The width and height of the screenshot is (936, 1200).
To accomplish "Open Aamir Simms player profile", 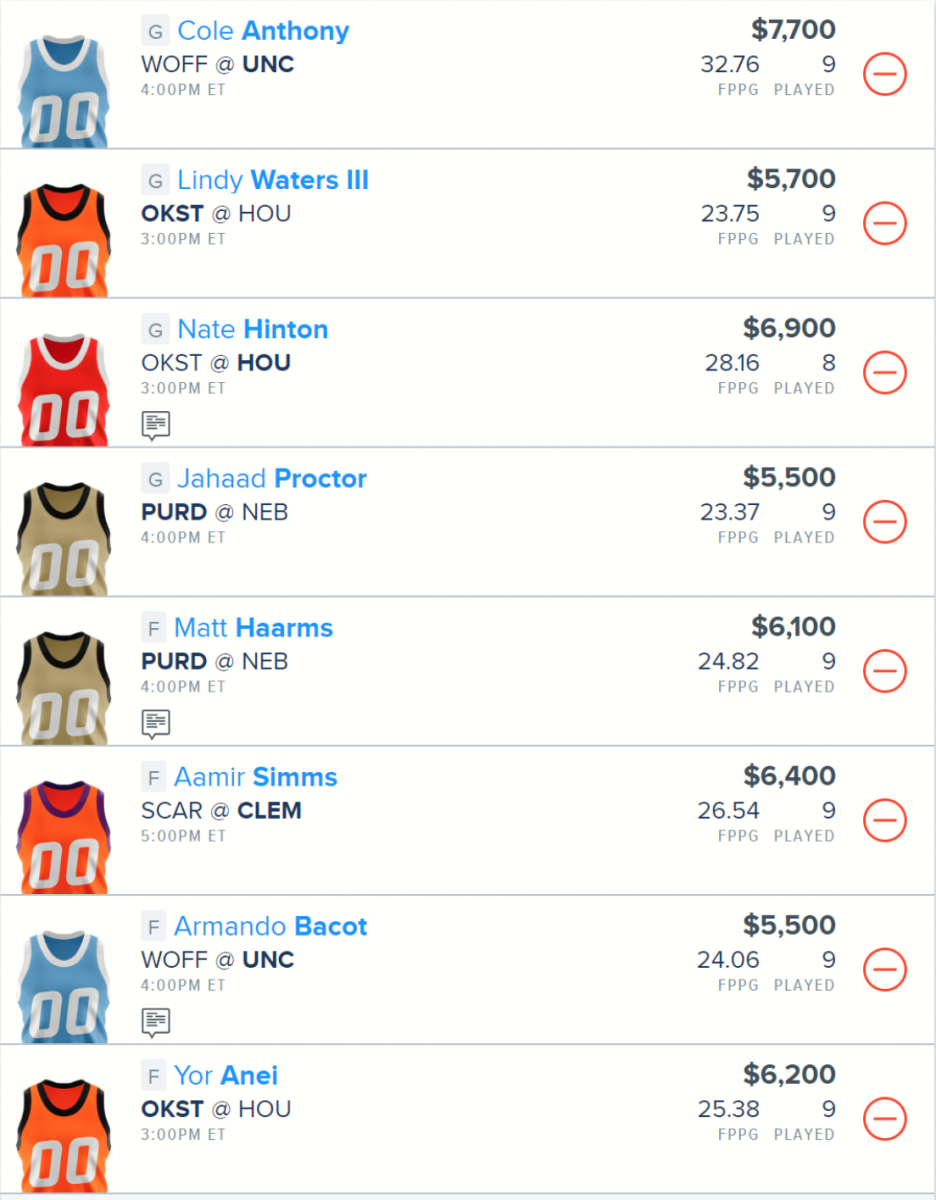I will pos(255,777).
